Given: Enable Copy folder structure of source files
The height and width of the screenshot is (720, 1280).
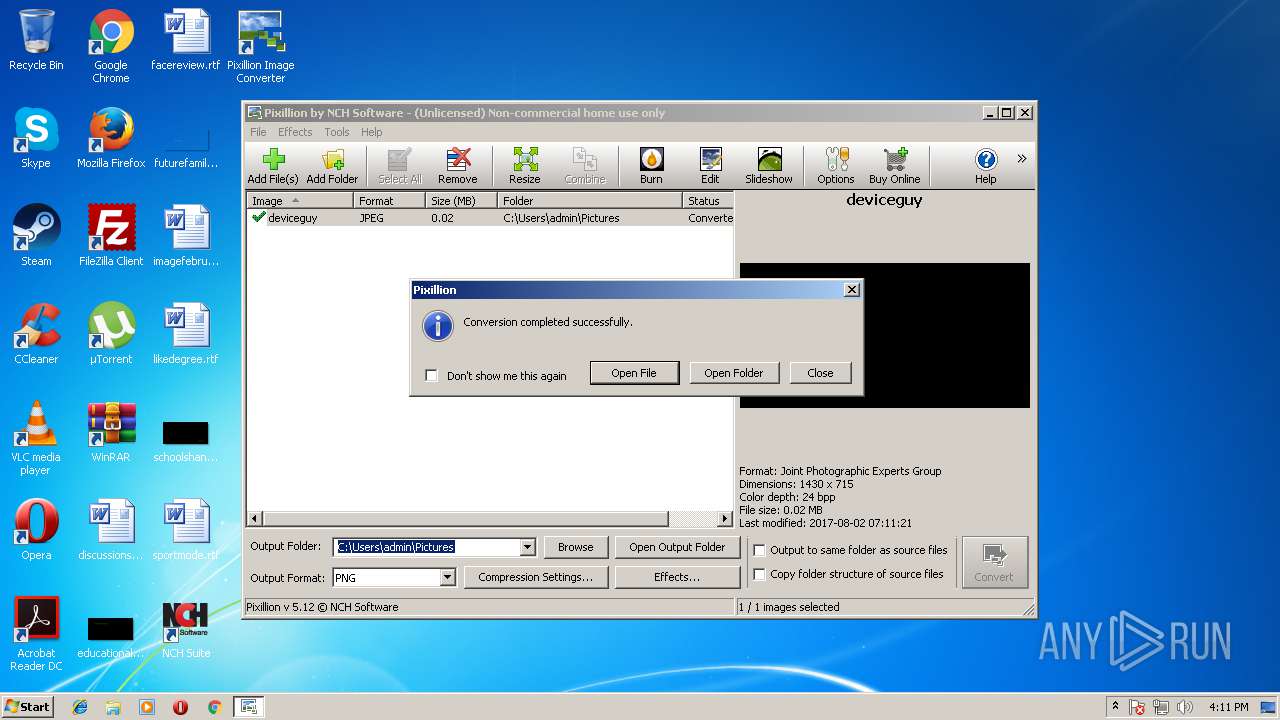Looking at the screenshot, I should pos(759,574).
